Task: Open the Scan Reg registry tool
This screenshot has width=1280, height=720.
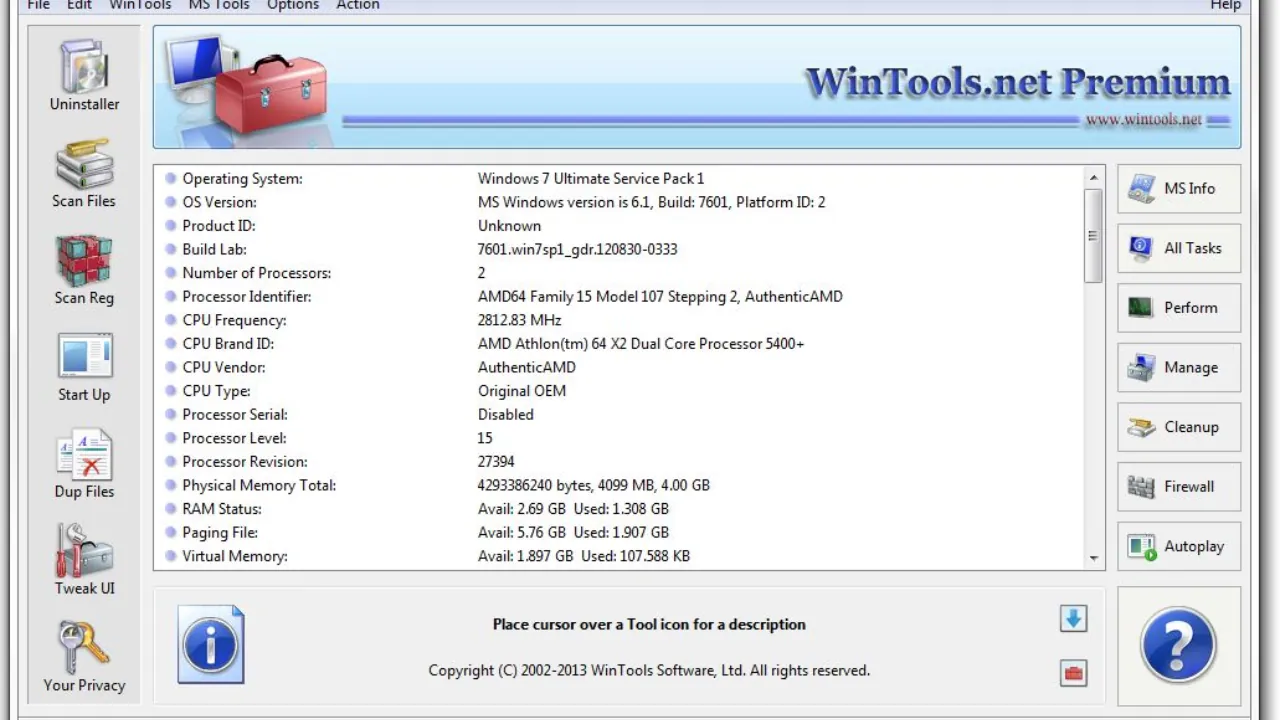Action: (85, 270)
